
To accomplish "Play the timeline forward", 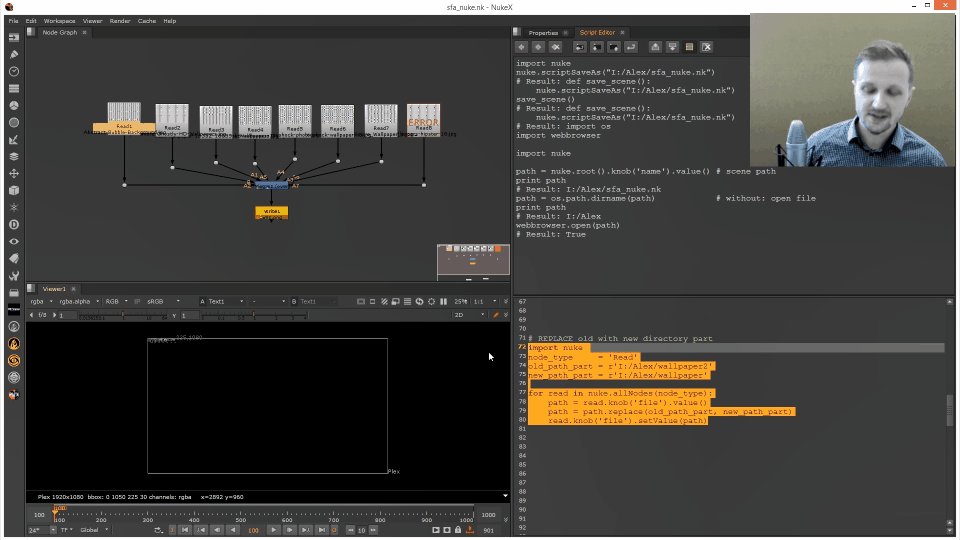I will click(x=273, y=530).
